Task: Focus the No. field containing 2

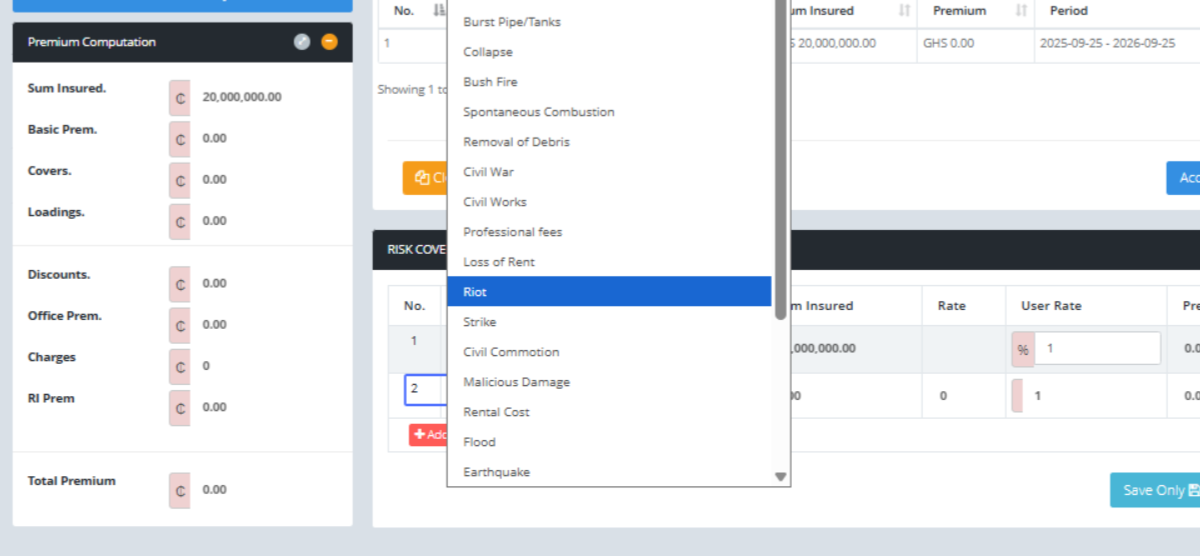Action: (424, 389)
